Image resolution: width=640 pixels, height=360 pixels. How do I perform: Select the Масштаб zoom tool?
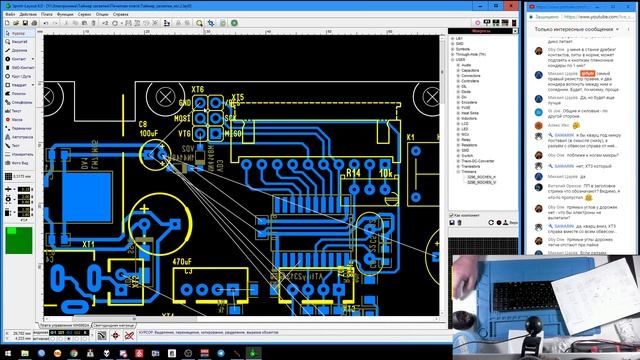click(x=19, y=42)
